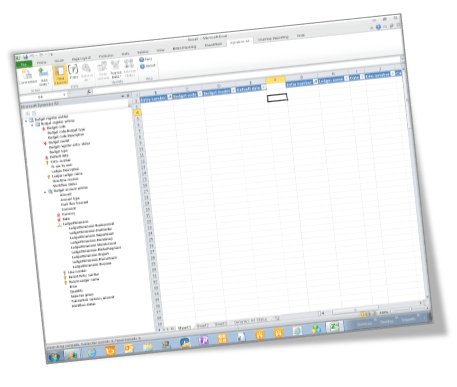The height and width of the screenshot is (387, 457).
Task: Click red X icon beside Default date field
Action: 47,157
